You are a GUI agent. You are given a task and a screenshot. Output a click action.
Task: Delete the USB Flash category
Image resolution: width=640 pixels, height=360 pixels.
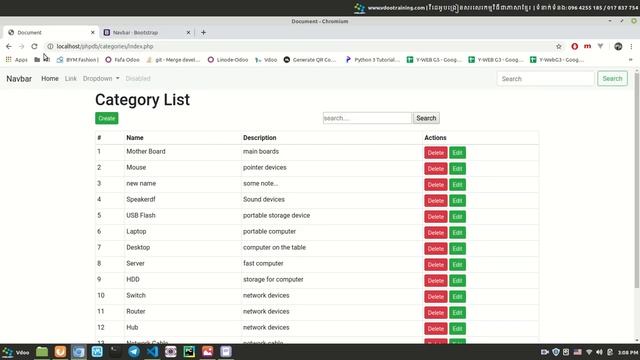click(436, 217)
